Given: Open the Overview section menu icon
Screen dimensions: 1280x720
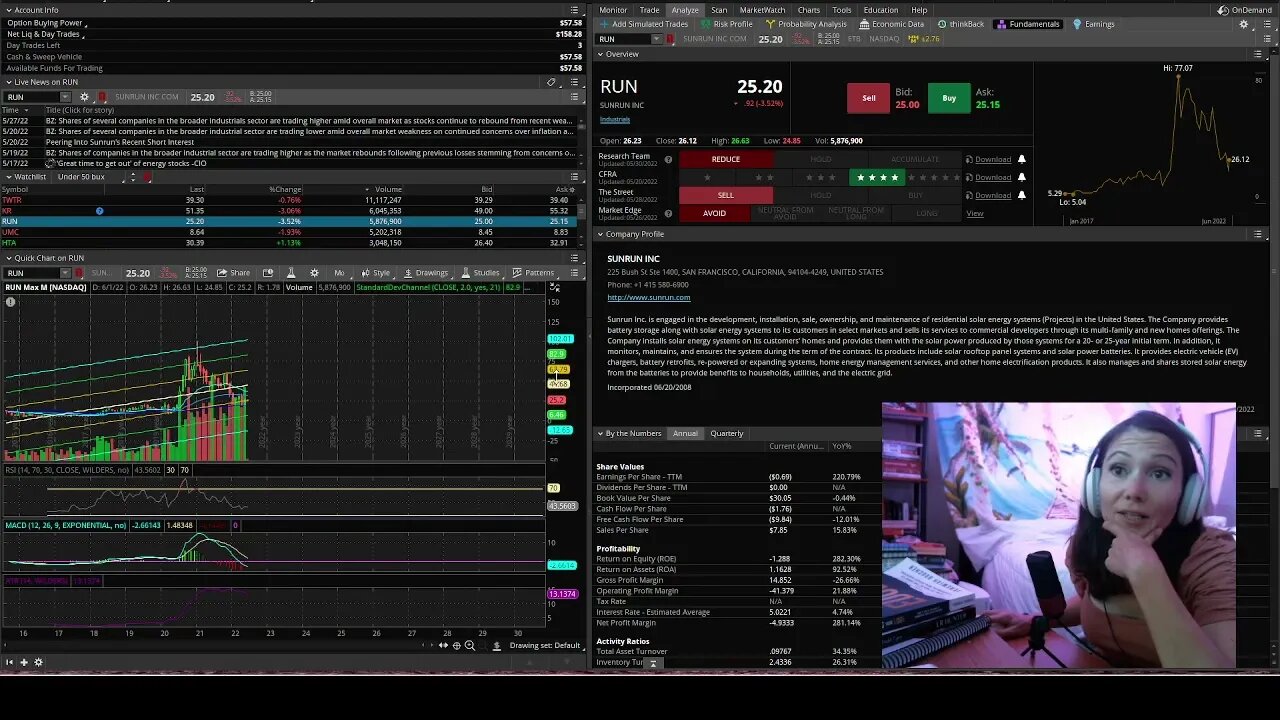Looking at the screenshot, I should click(1258, 54).
